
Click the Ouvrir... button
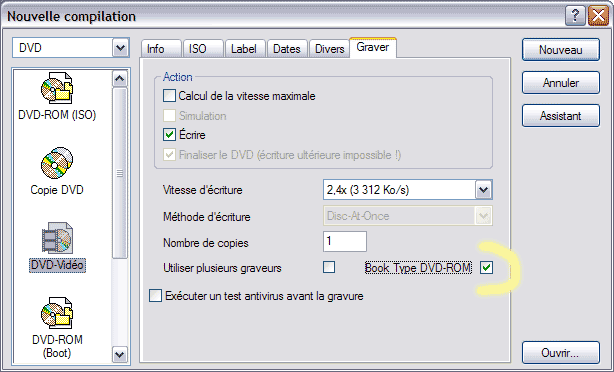coord(561,353)
